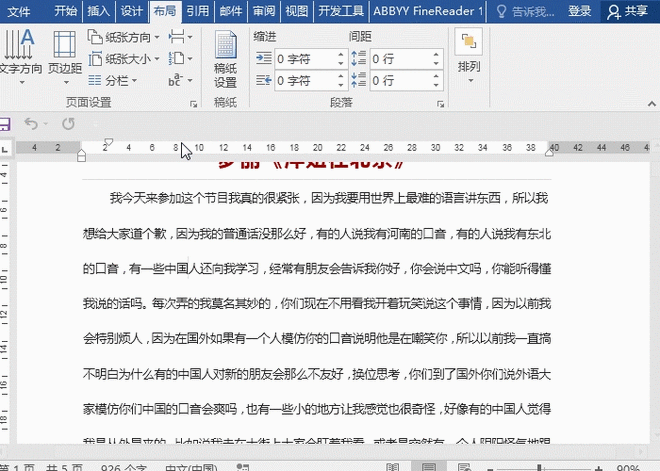Switch to web layout view icon

pyautogui.click(x=464, y=467)
